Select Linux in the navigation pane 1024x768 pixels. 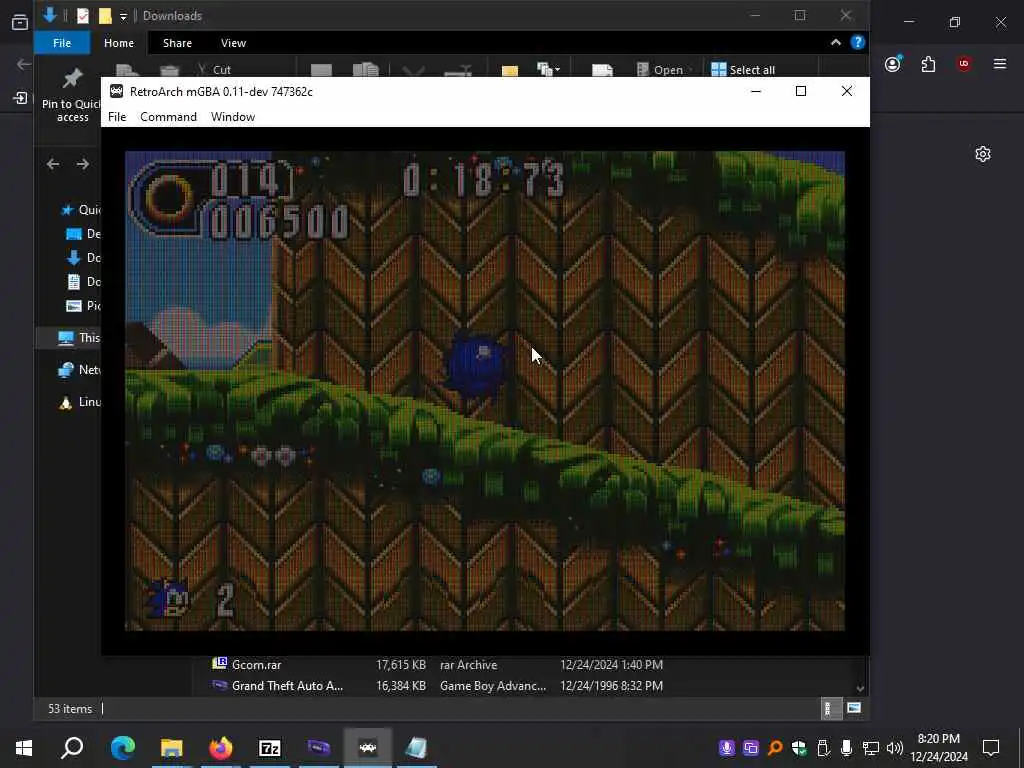79,402
